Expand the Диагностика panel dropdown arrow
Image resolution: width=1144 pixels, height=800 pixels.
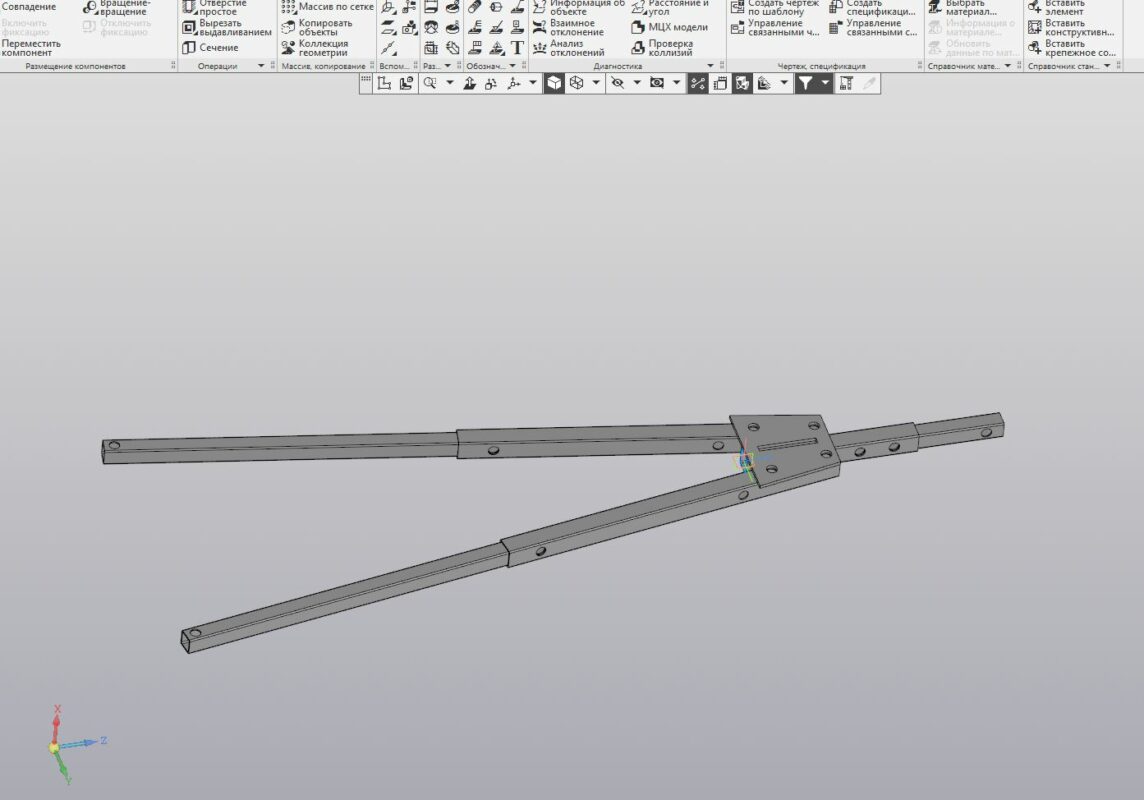(711, 66)
